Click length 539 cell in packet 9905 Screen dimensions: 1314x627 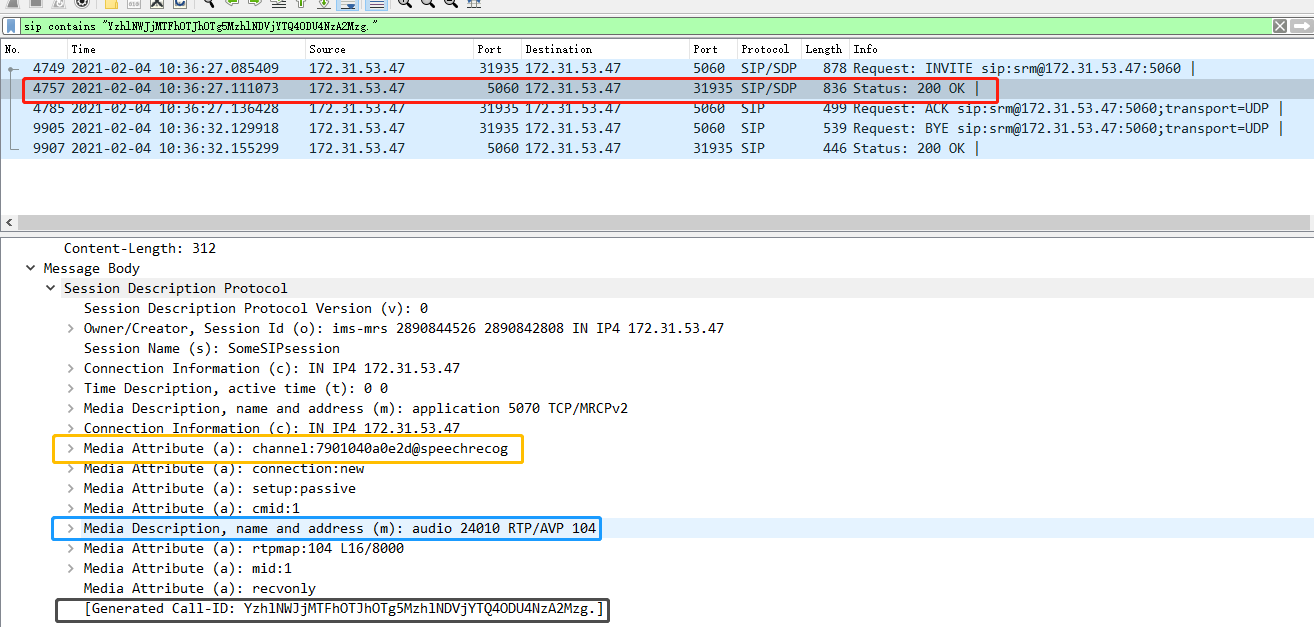click(834, 128)
